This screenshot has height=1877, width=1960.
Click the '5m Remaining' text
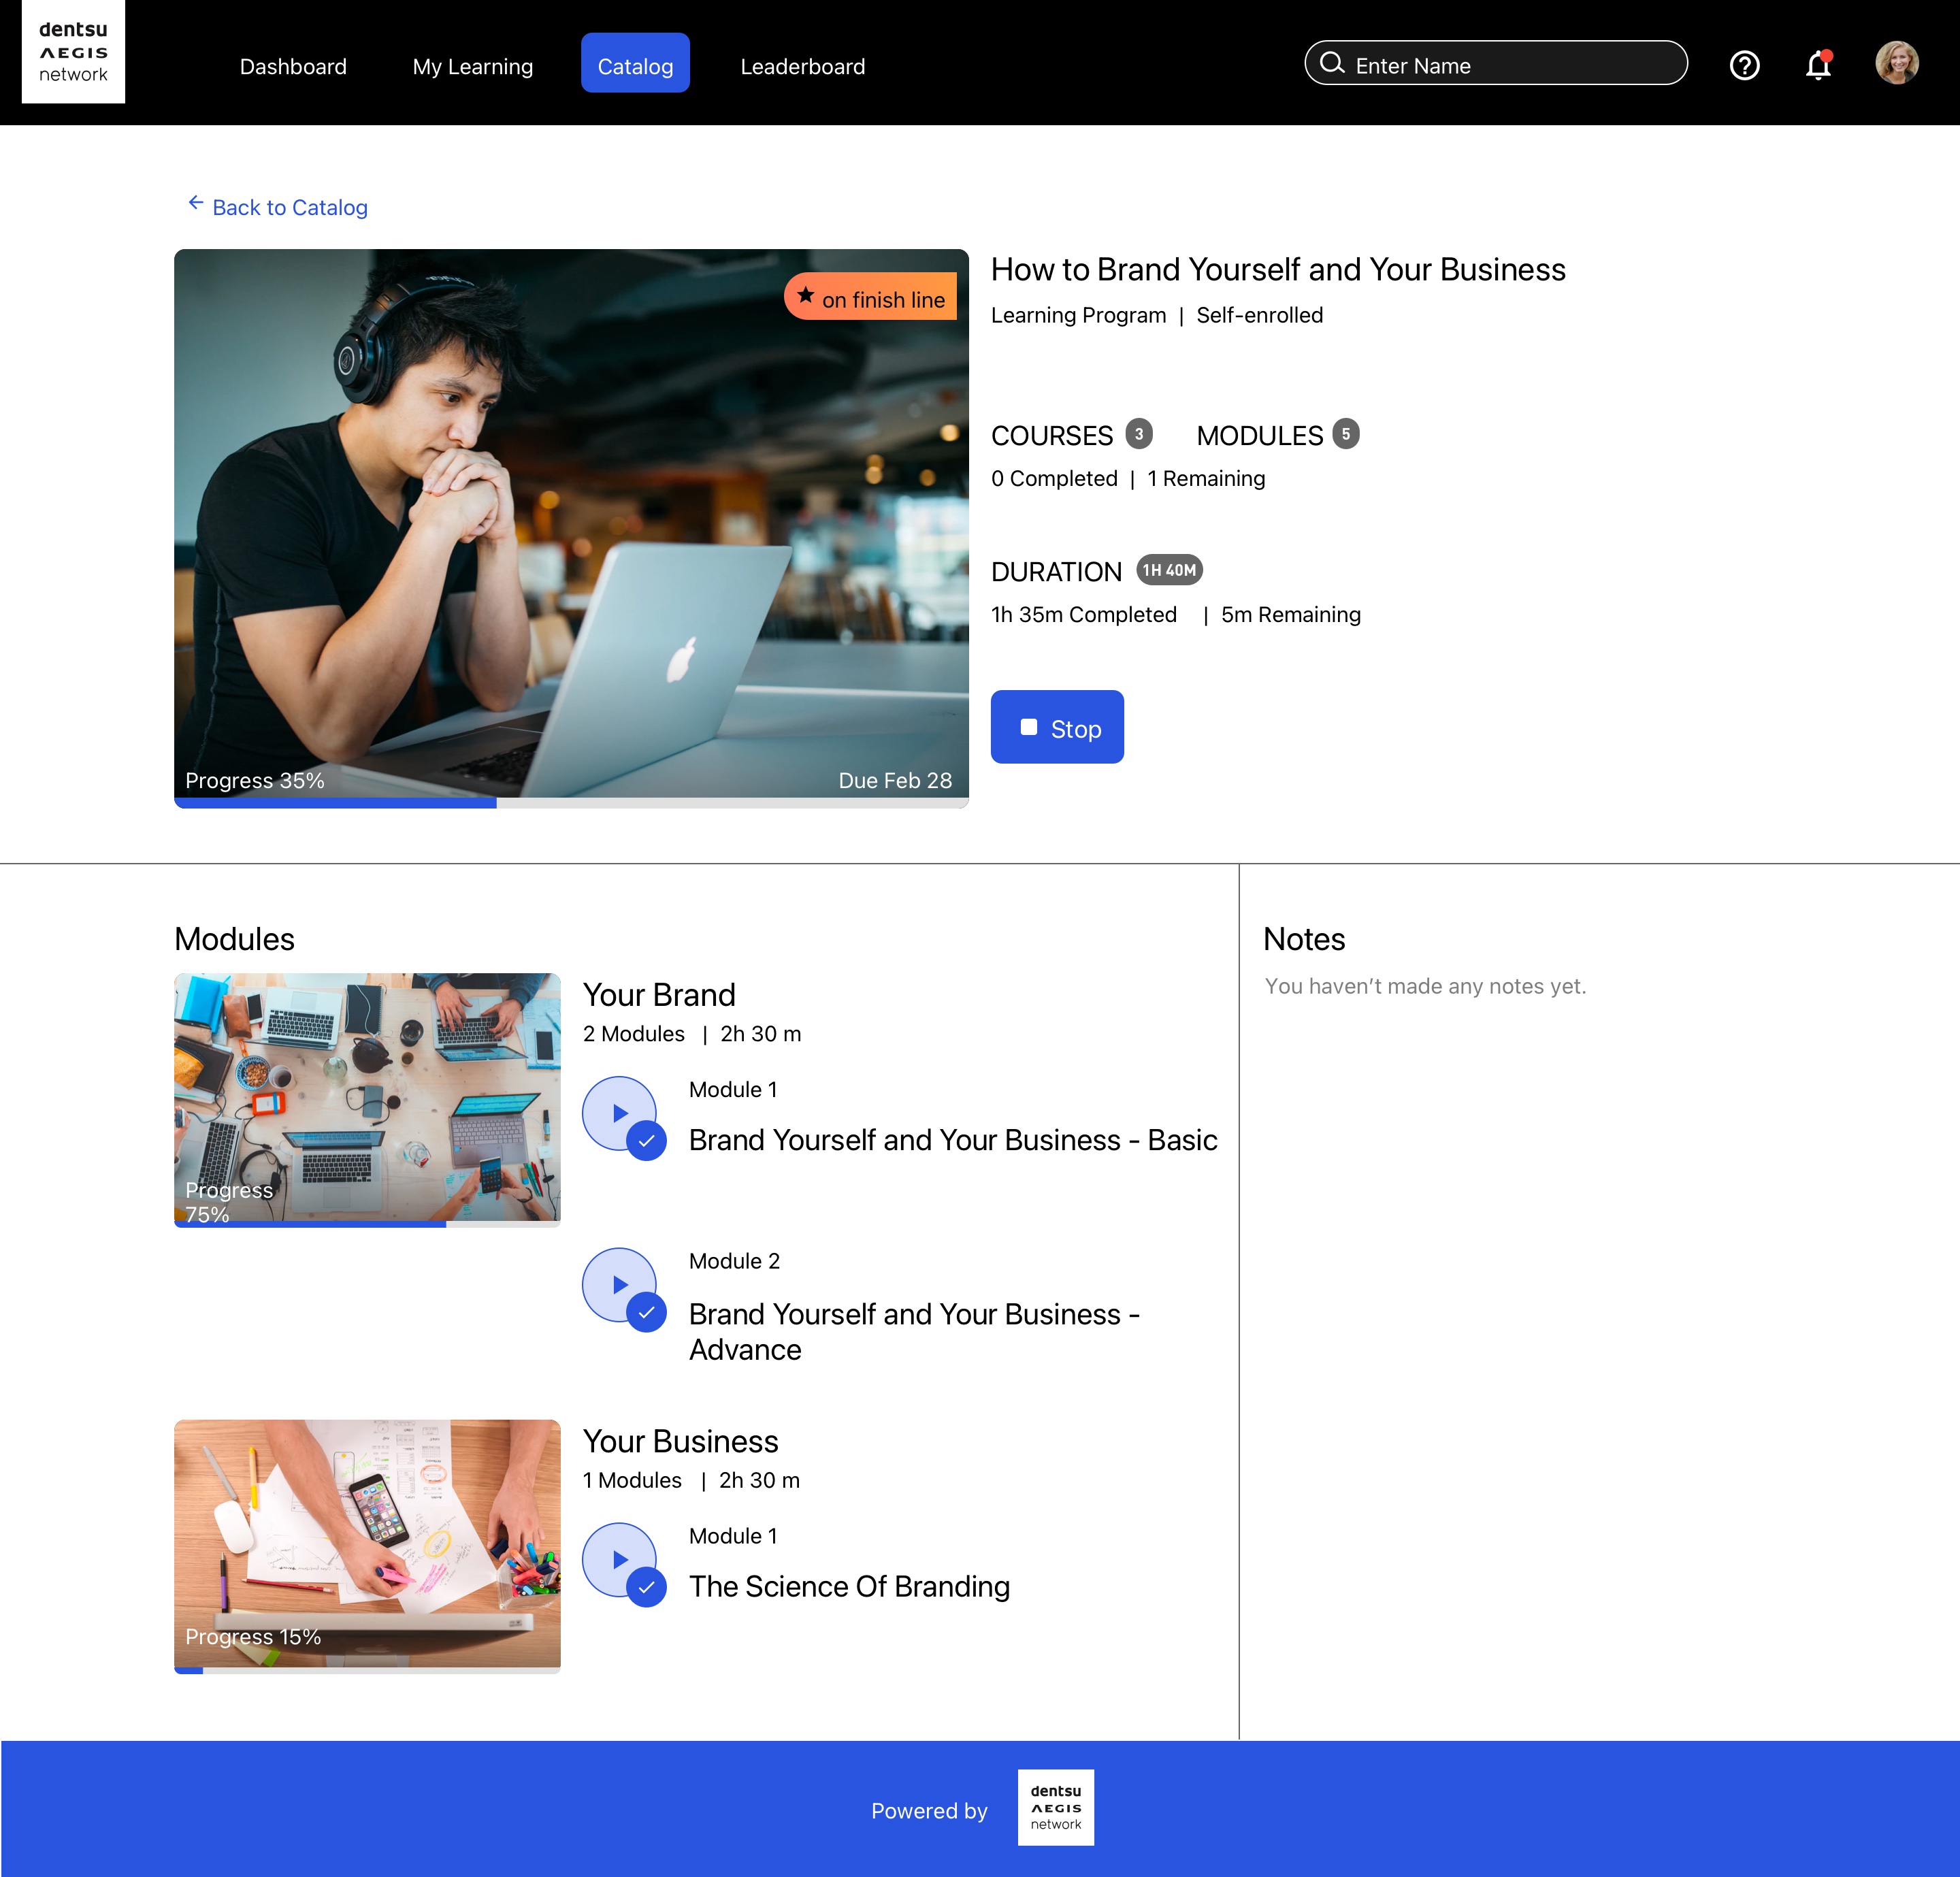[x=1291, y=614]
